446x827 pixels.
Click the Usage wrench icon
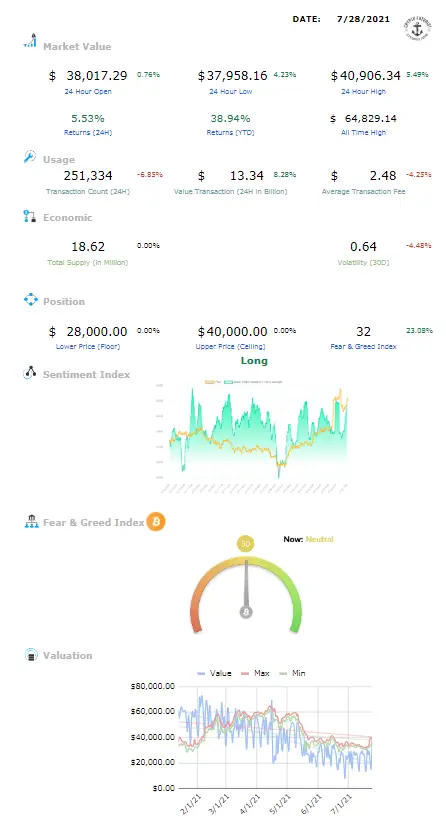[30, 157]
